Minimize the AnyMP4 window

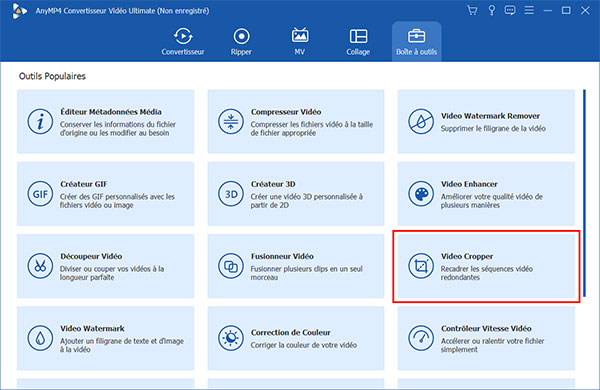548,10
